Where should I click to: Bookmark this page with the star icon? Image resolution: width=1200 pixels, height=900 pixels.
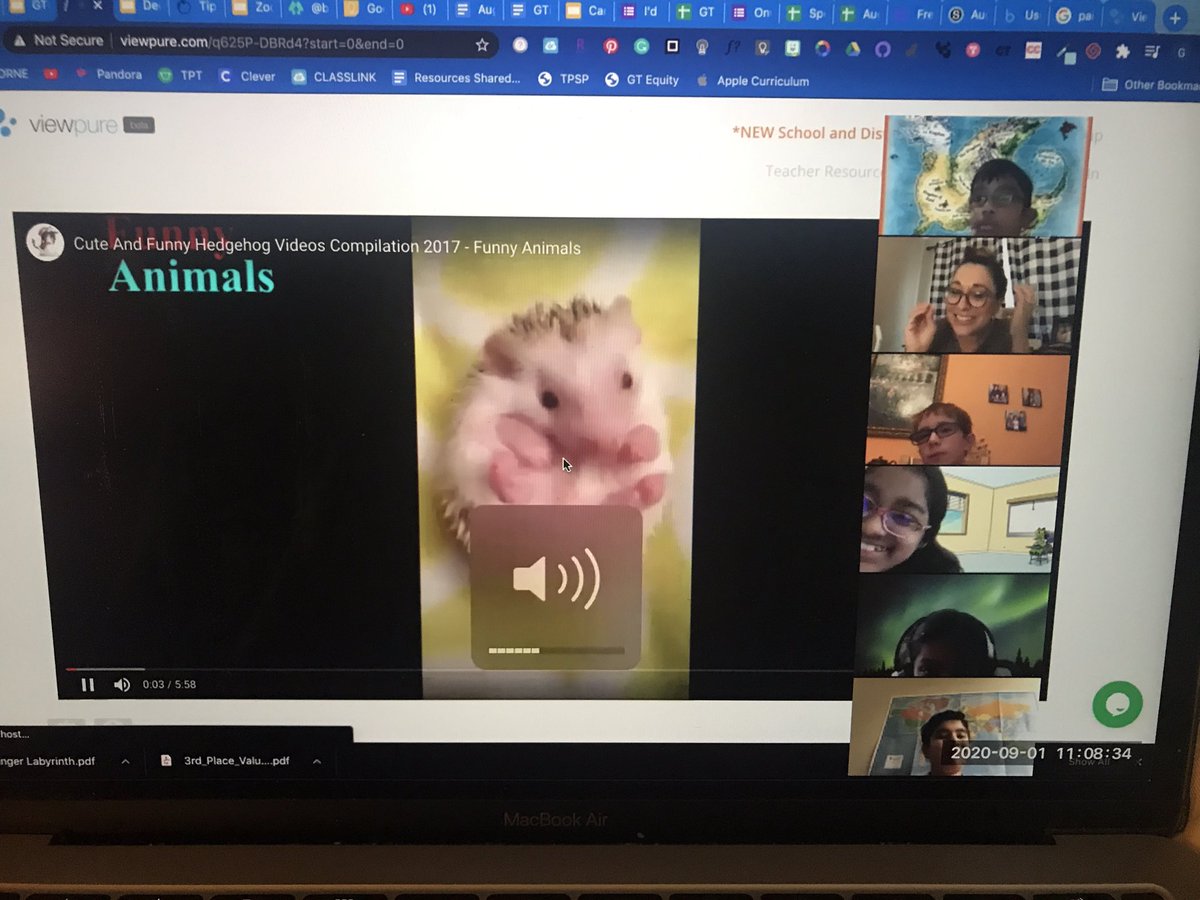(482, 45)
